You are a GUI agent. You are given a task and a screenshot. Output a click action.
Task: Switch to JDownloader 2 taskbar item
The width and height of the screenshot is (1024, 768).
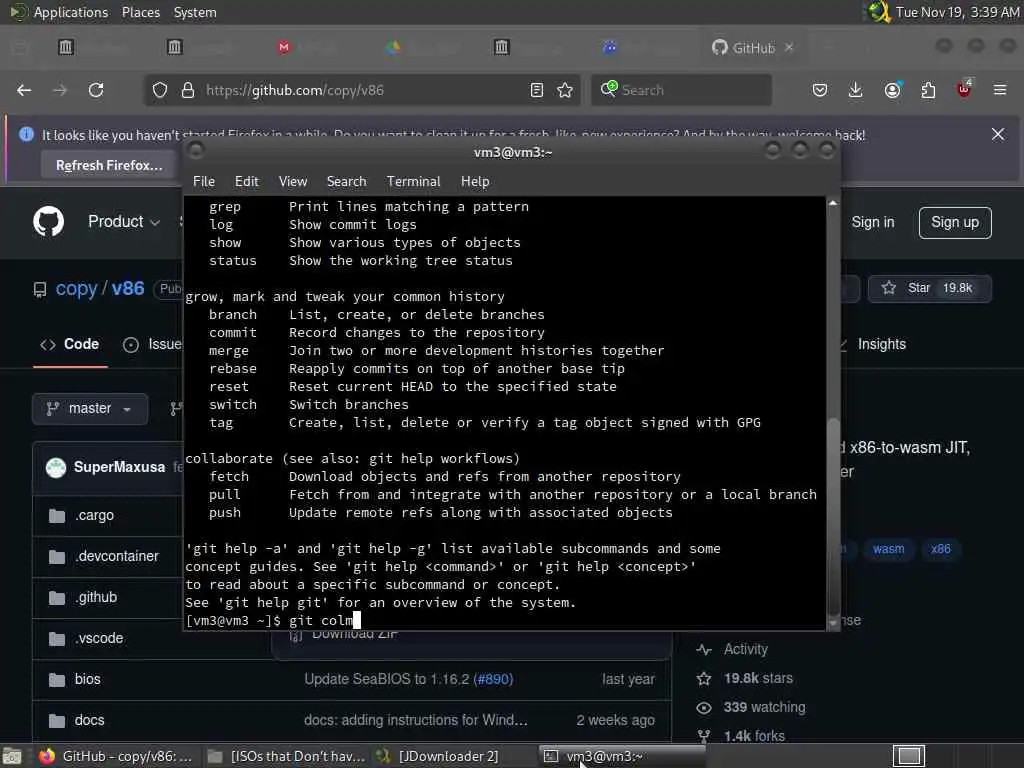click(x=438, y=756)
